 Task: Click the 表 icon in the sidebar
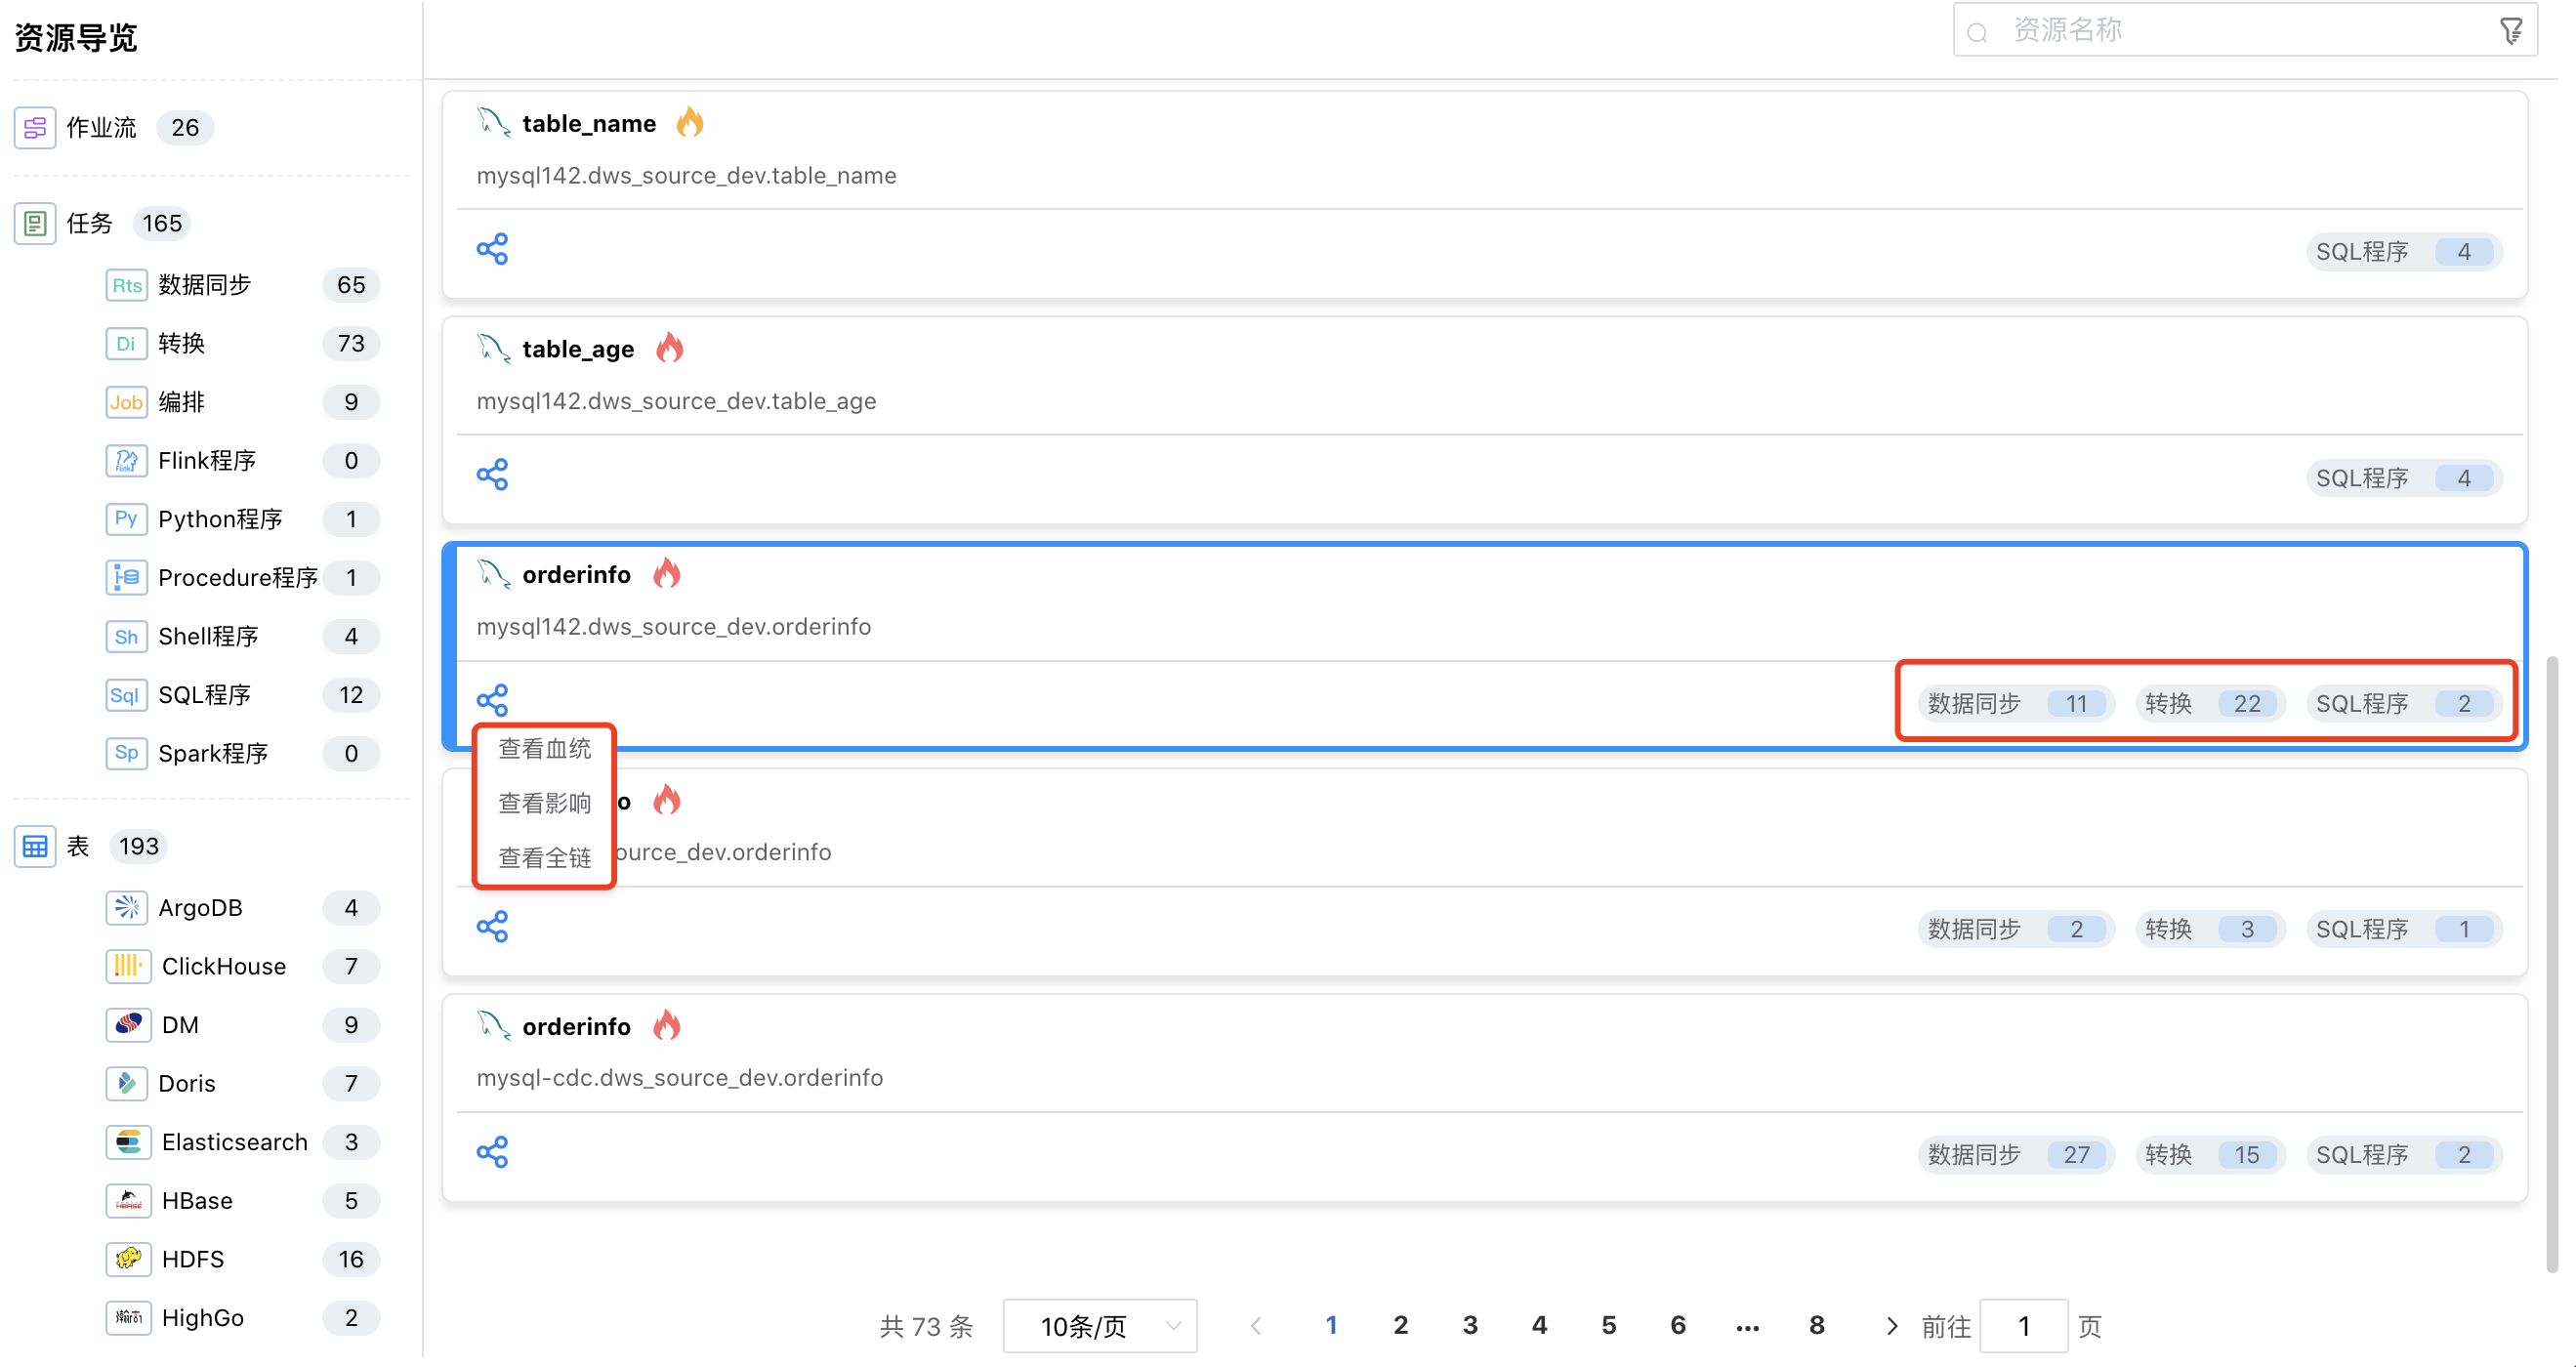[35, 846]
